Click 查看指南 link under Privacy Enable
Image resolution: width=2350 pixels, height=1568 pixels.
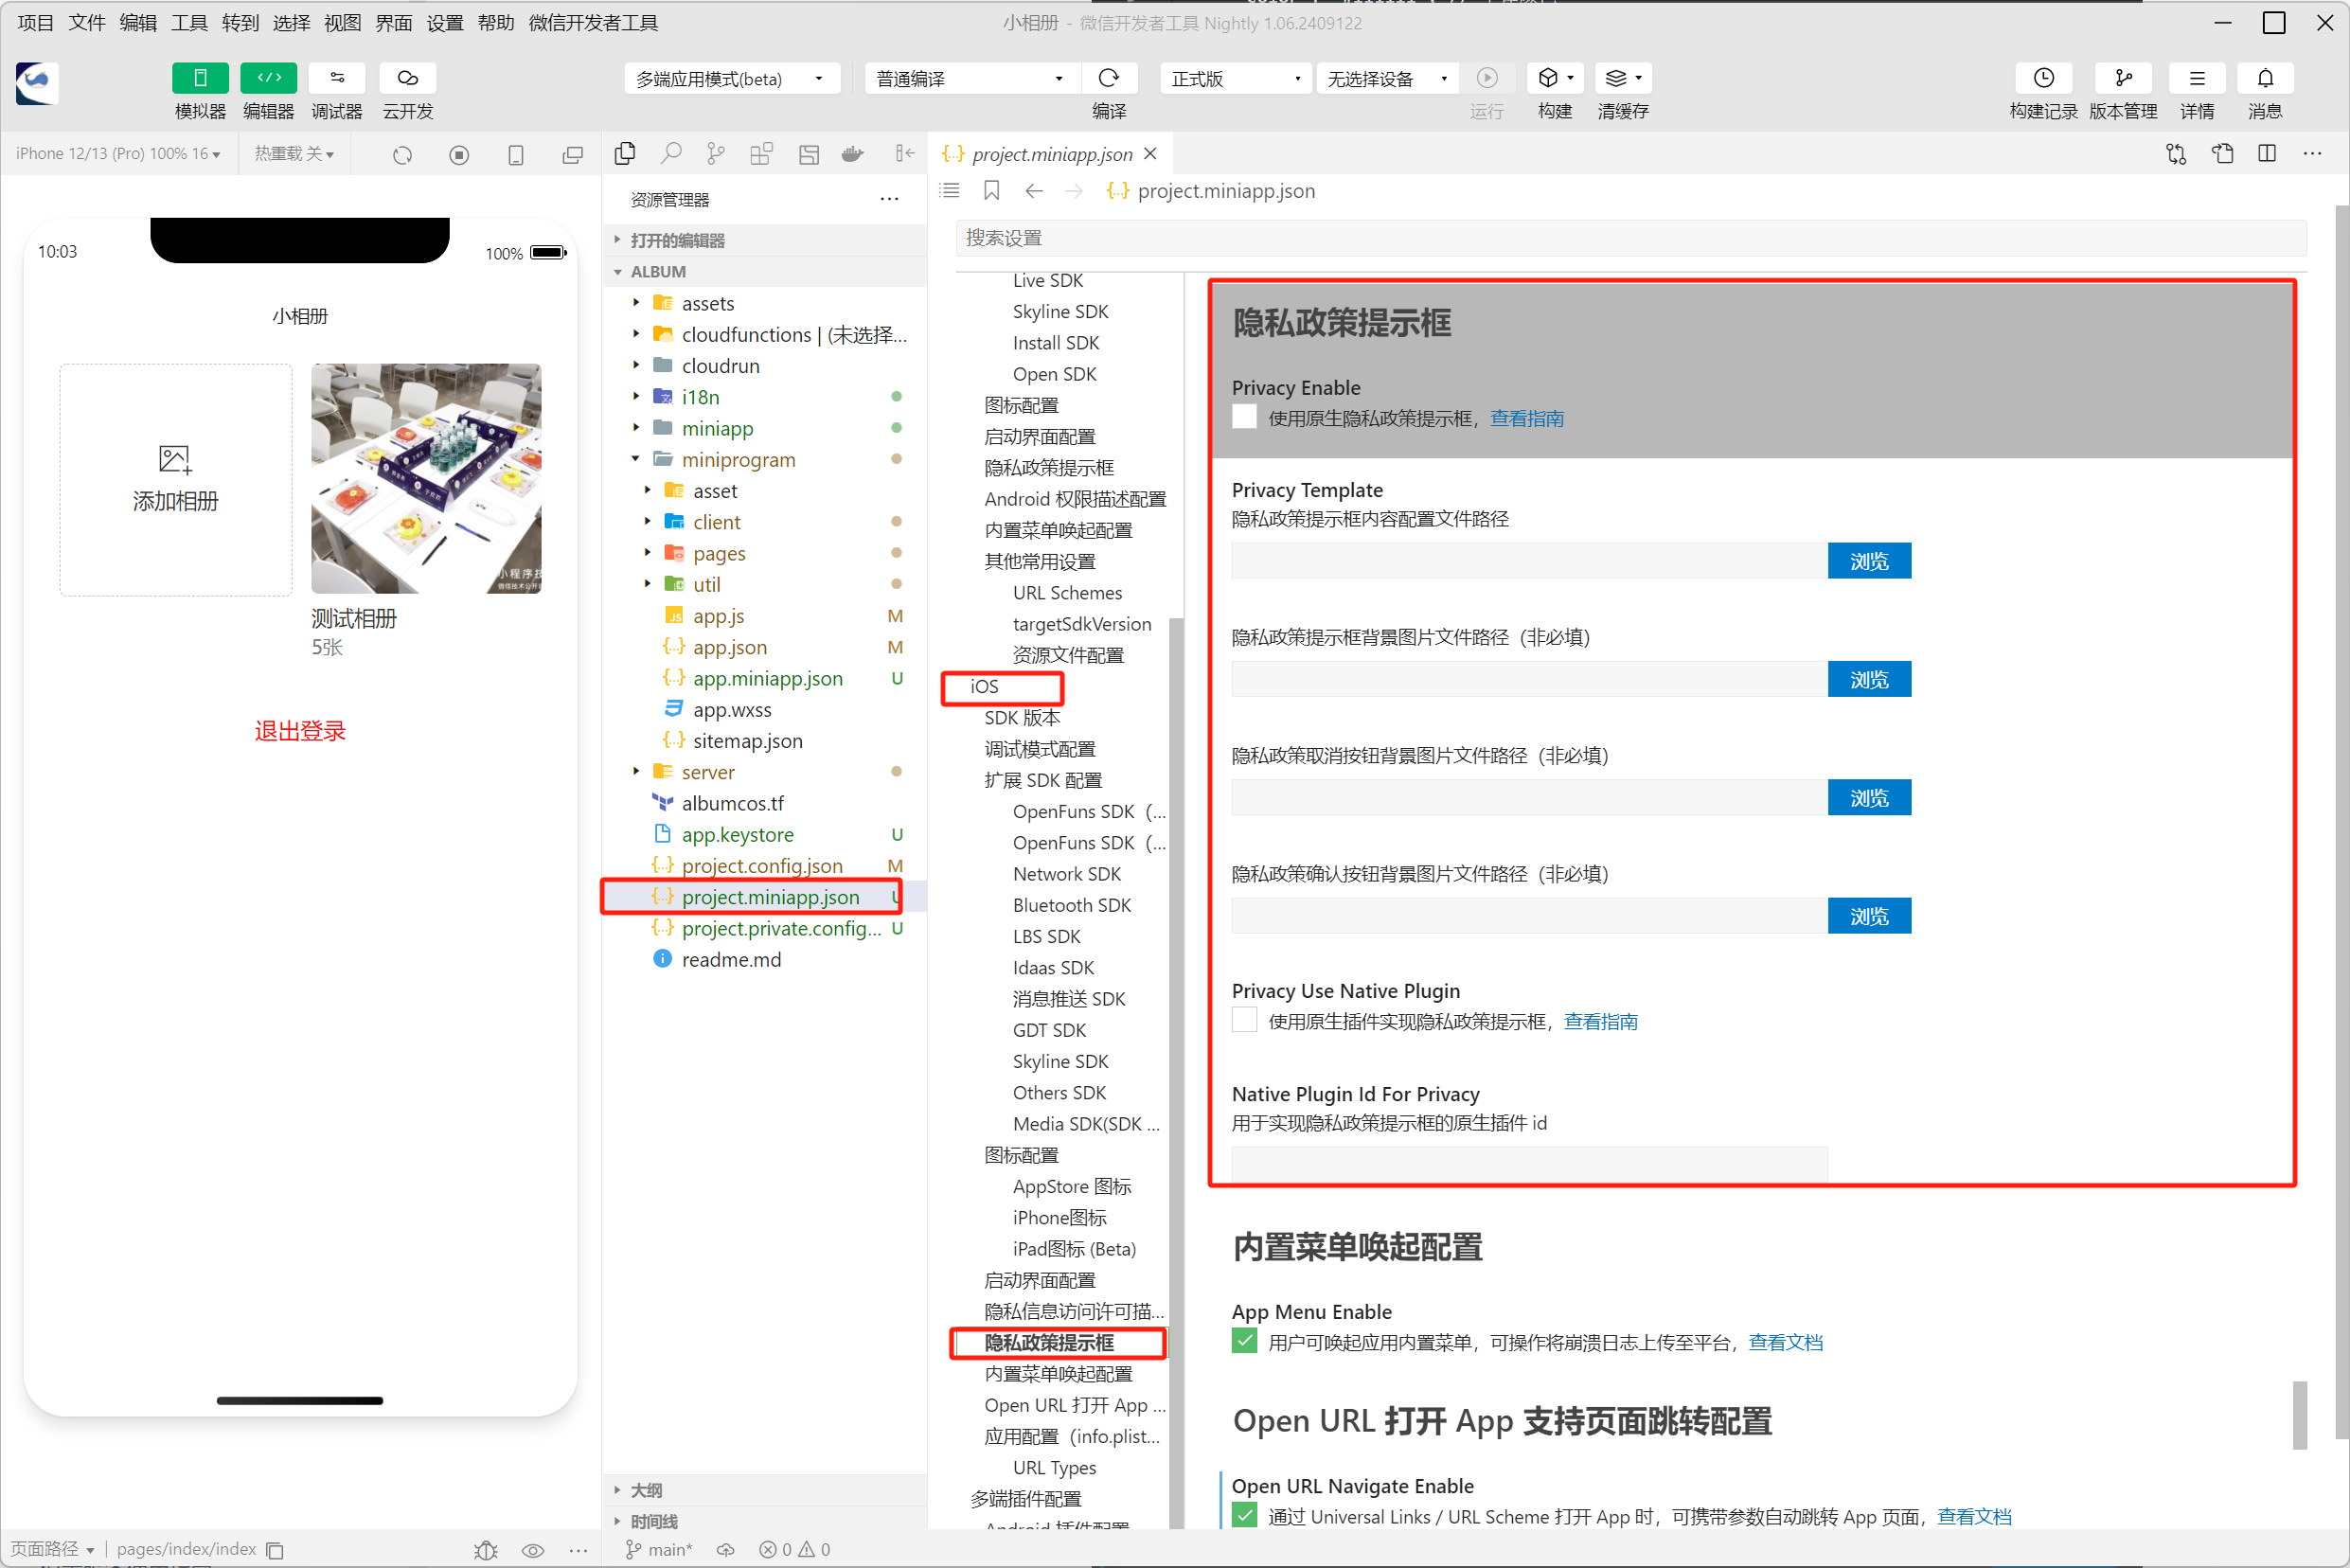pyautogui.click(x=1526, y=418)
